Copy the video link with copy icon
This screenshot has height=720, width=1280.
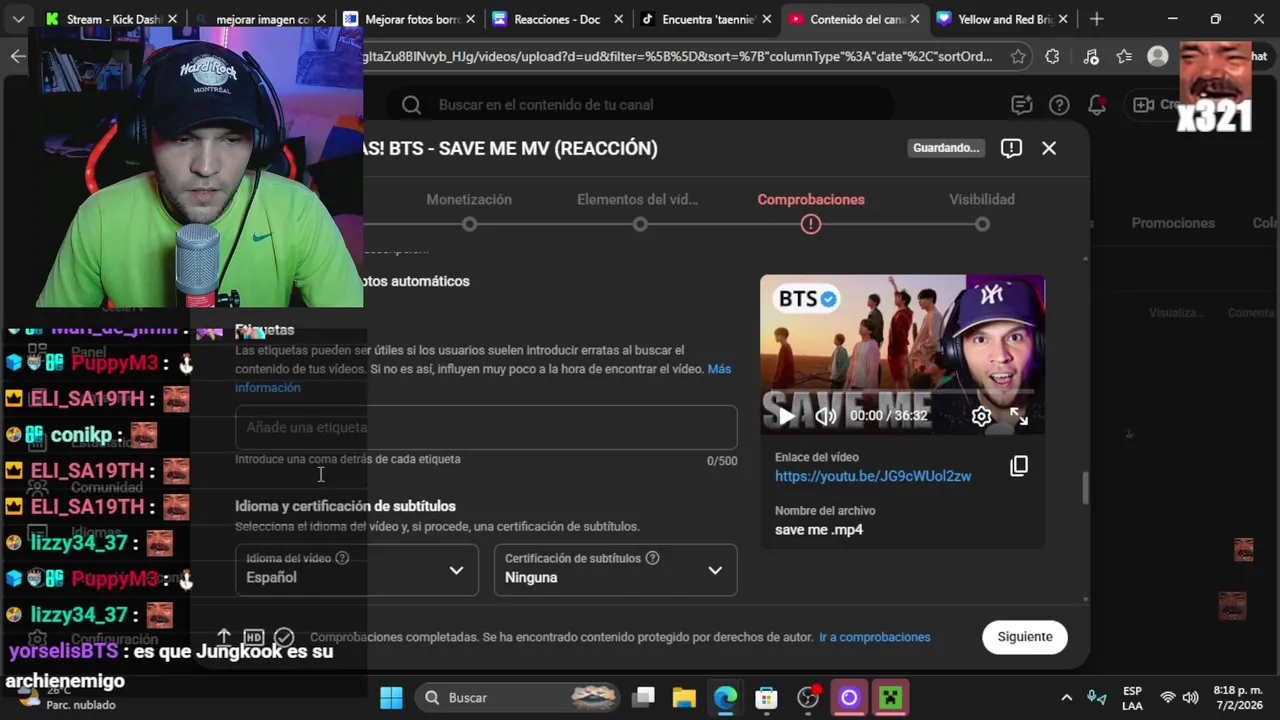point(1018,466)
